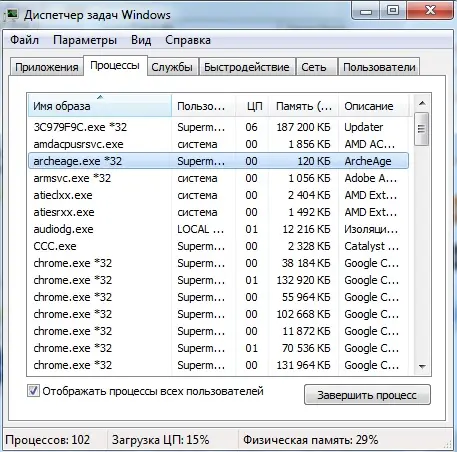Sort by ЦП column header
This screenshot has width=457, height=452.
[253, 106]
